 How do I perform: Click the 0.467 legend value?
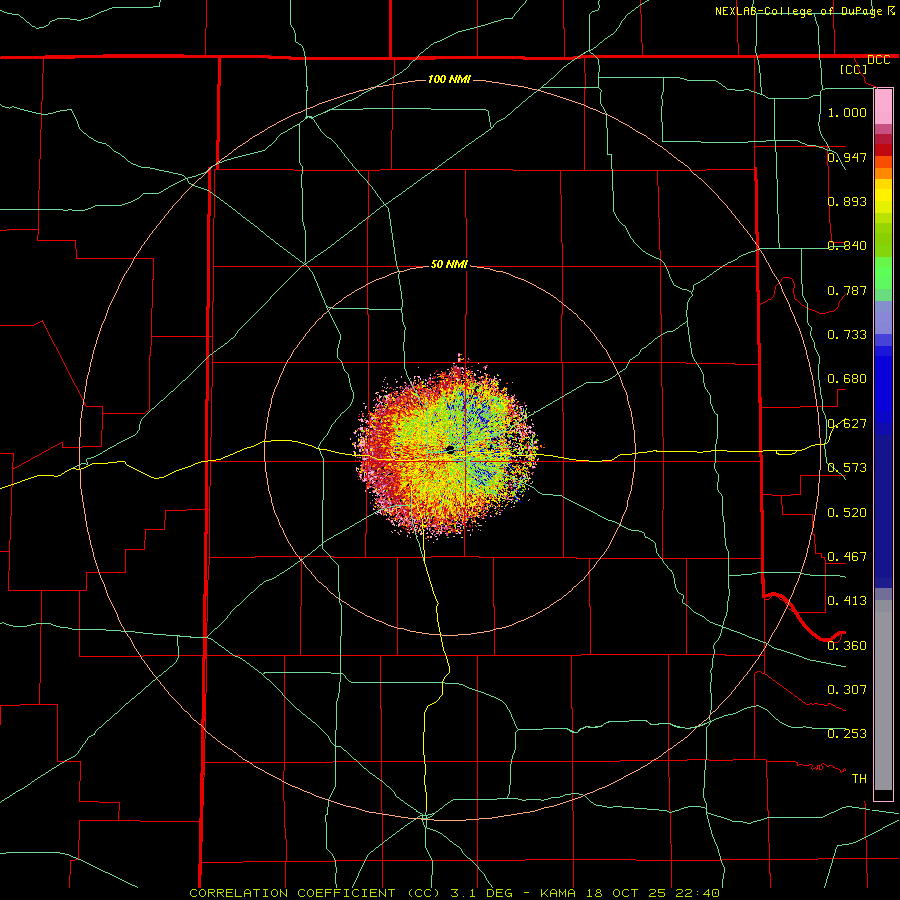point(847,556)
